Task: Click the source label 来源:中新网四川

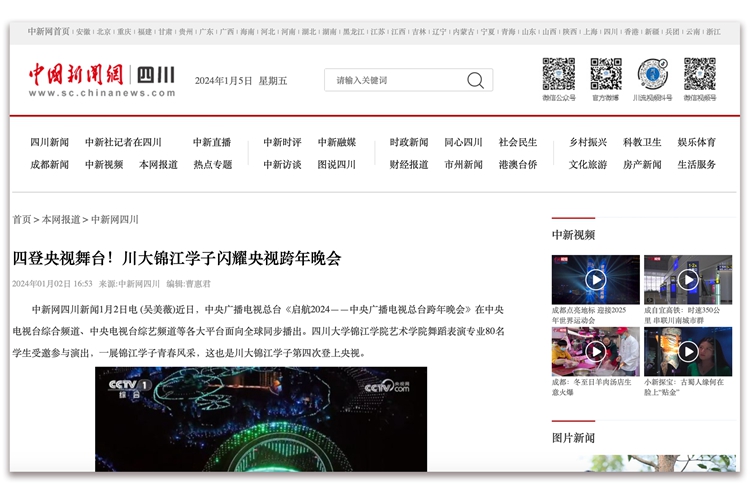Action: 129,284
